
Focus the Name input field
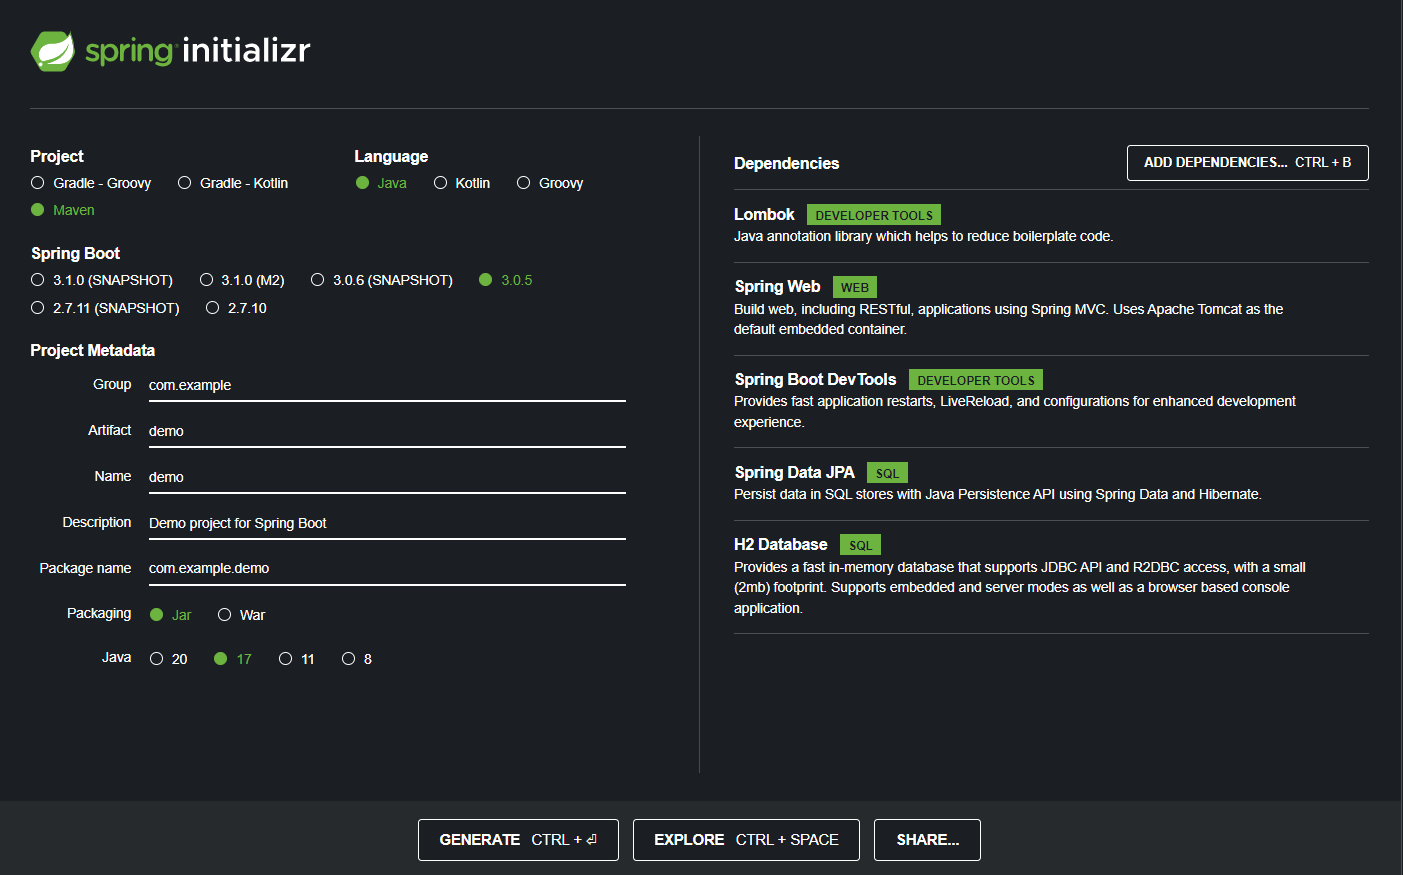point(387,477)
